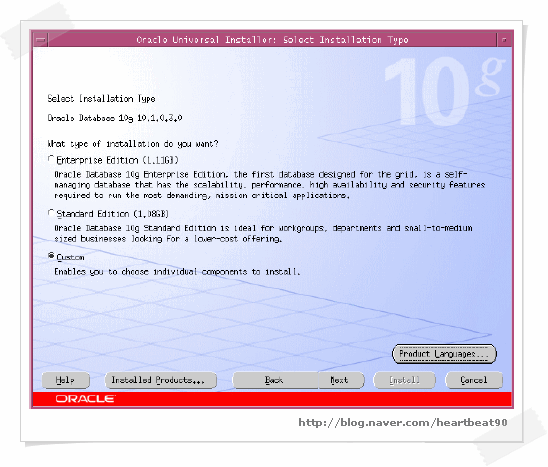The image size is (548, 467).
Task: Proceed with the Next button
Action: tap(341, 380)
